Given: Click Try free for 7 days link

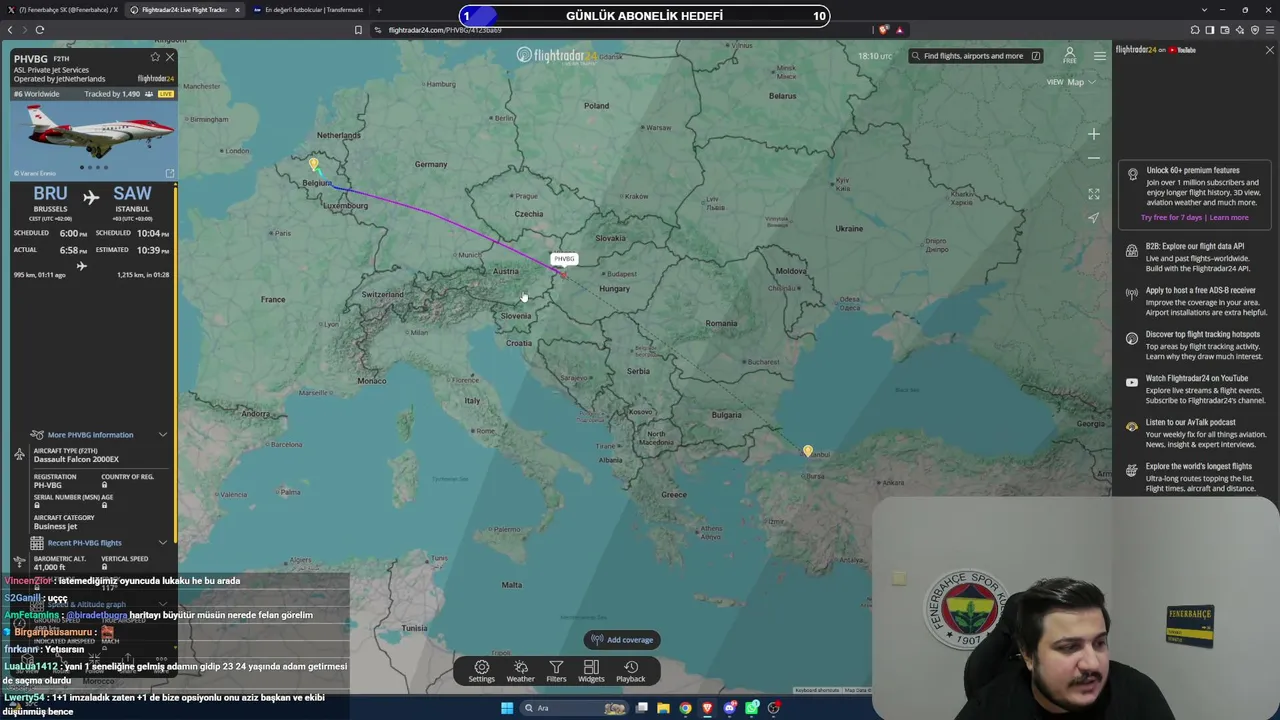Looking at the screenshot, I should (1172, 217).
